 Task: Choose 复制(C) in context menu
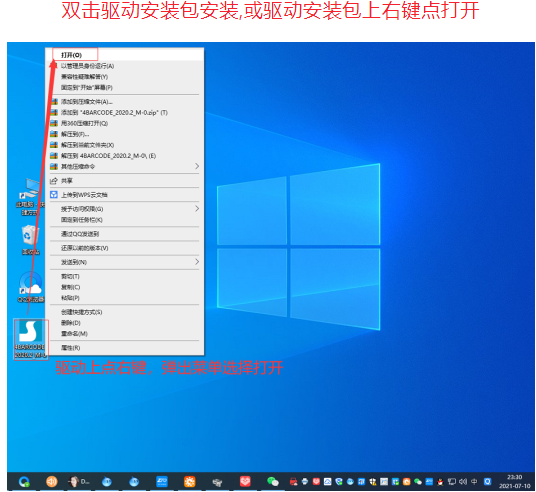click(125, 287)
